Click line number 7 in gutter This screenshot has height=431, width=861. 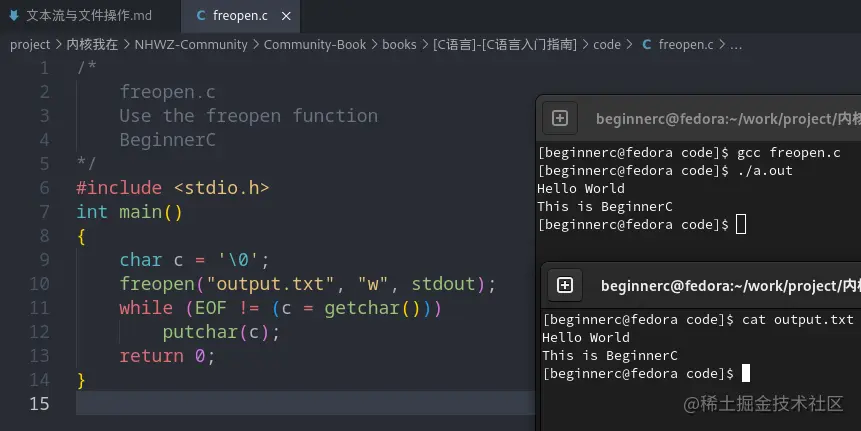point(44,212)
